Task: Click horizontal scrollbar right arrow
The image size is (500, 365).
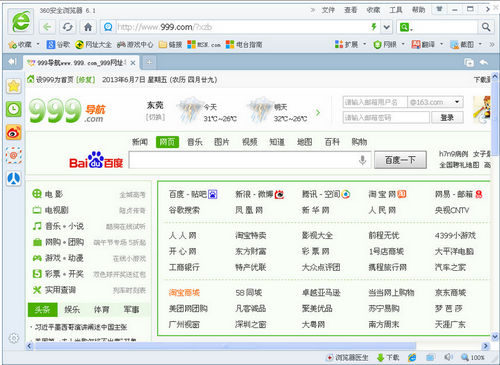Action: pyautogui.click(x=486, y=346)
